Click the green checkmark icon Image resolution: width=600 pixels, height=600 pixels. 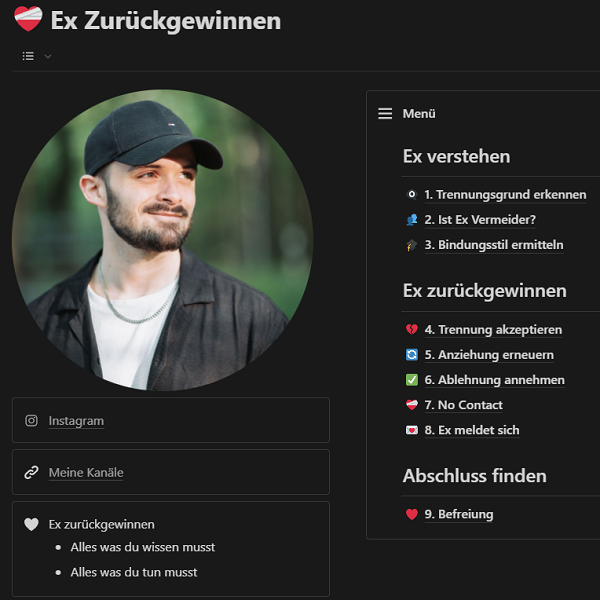[412, 380]
